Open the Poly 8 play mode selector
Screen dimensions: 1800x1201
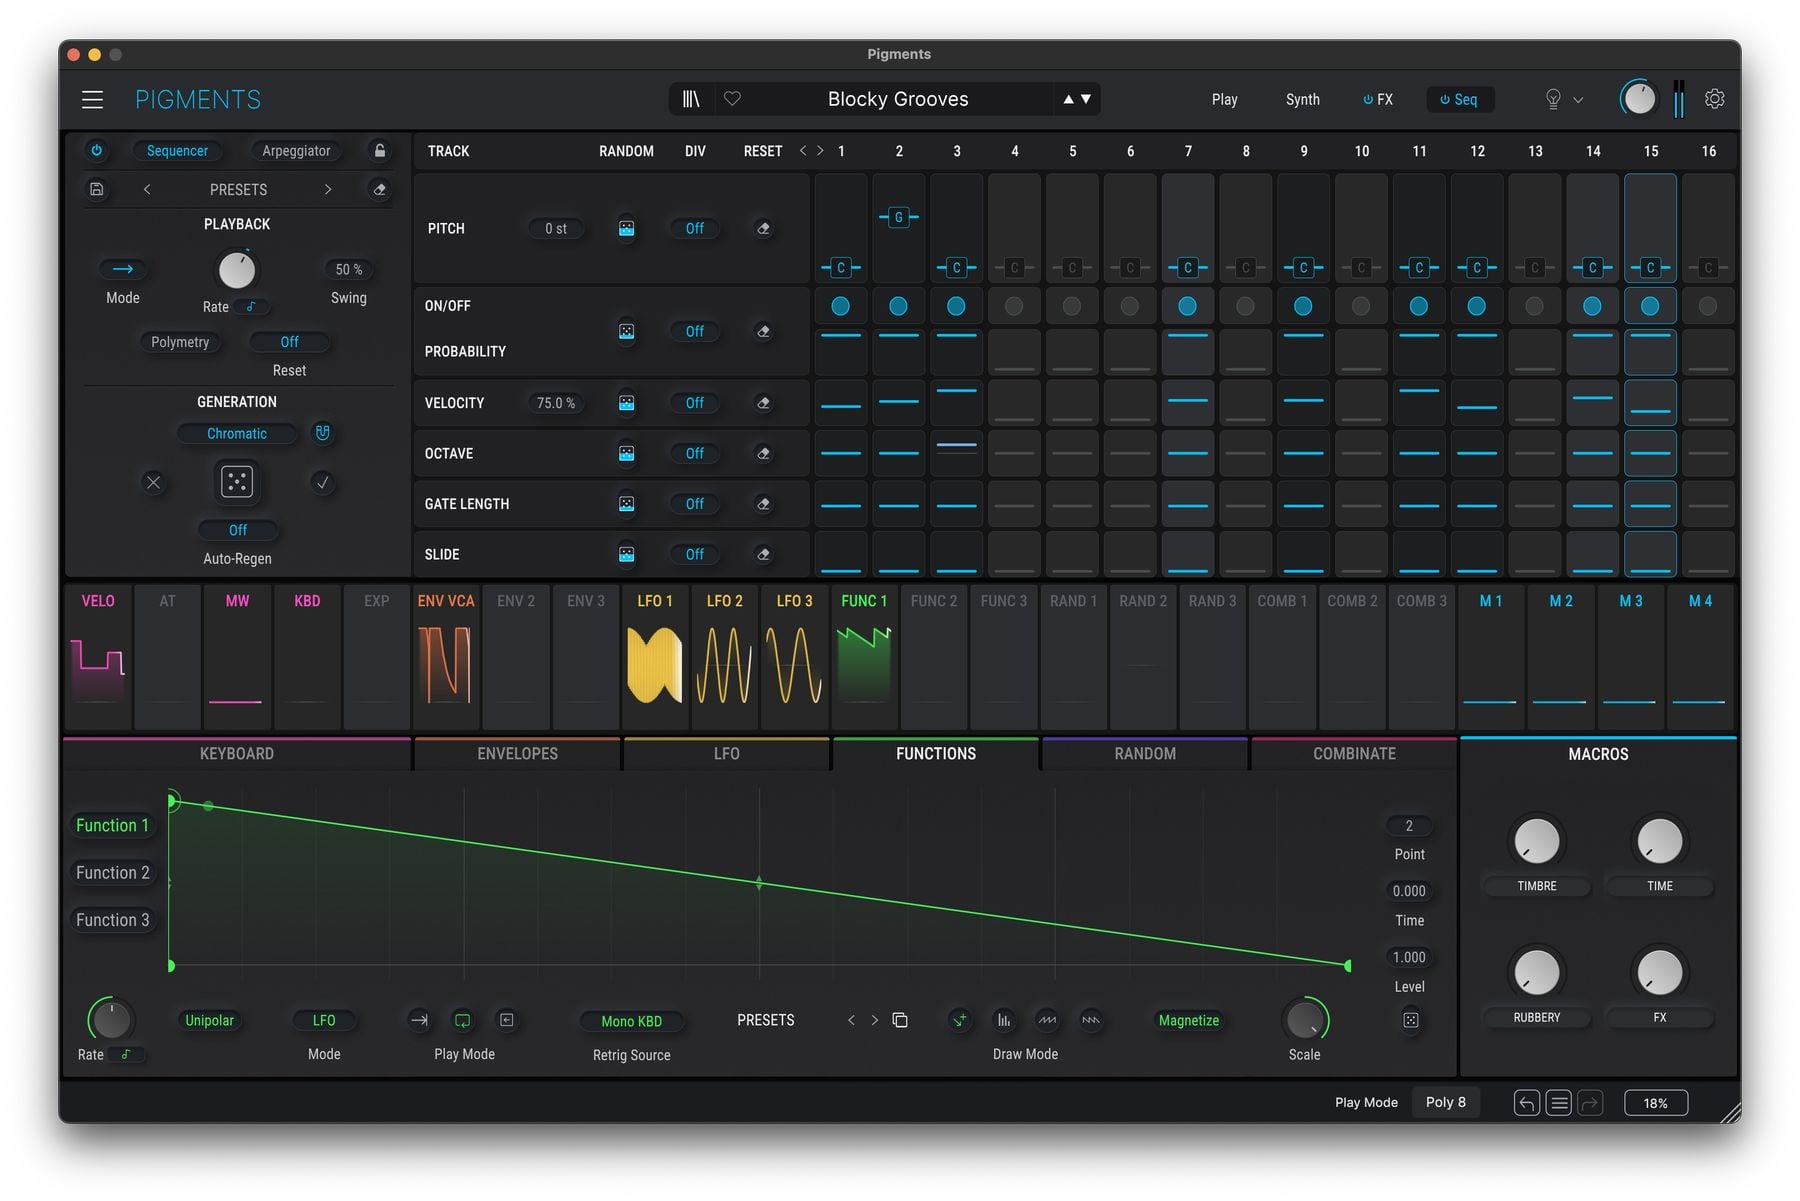click(1446, 1102)
